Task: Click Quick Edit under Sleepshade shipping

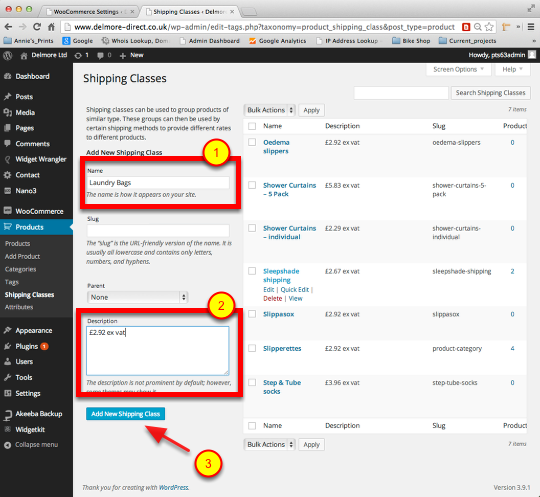Action: click(x=295, y=290)
